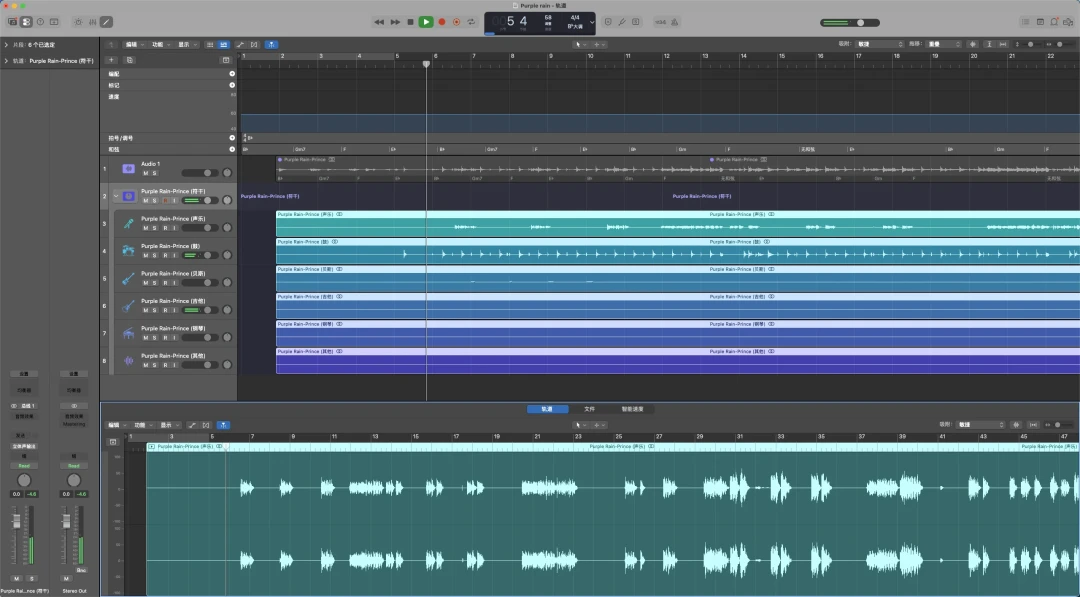The height and width of the screenshot is (597, 1080).
Task: Click the bar 5 playhead marker in the ruler
Action: coord(426,63)
